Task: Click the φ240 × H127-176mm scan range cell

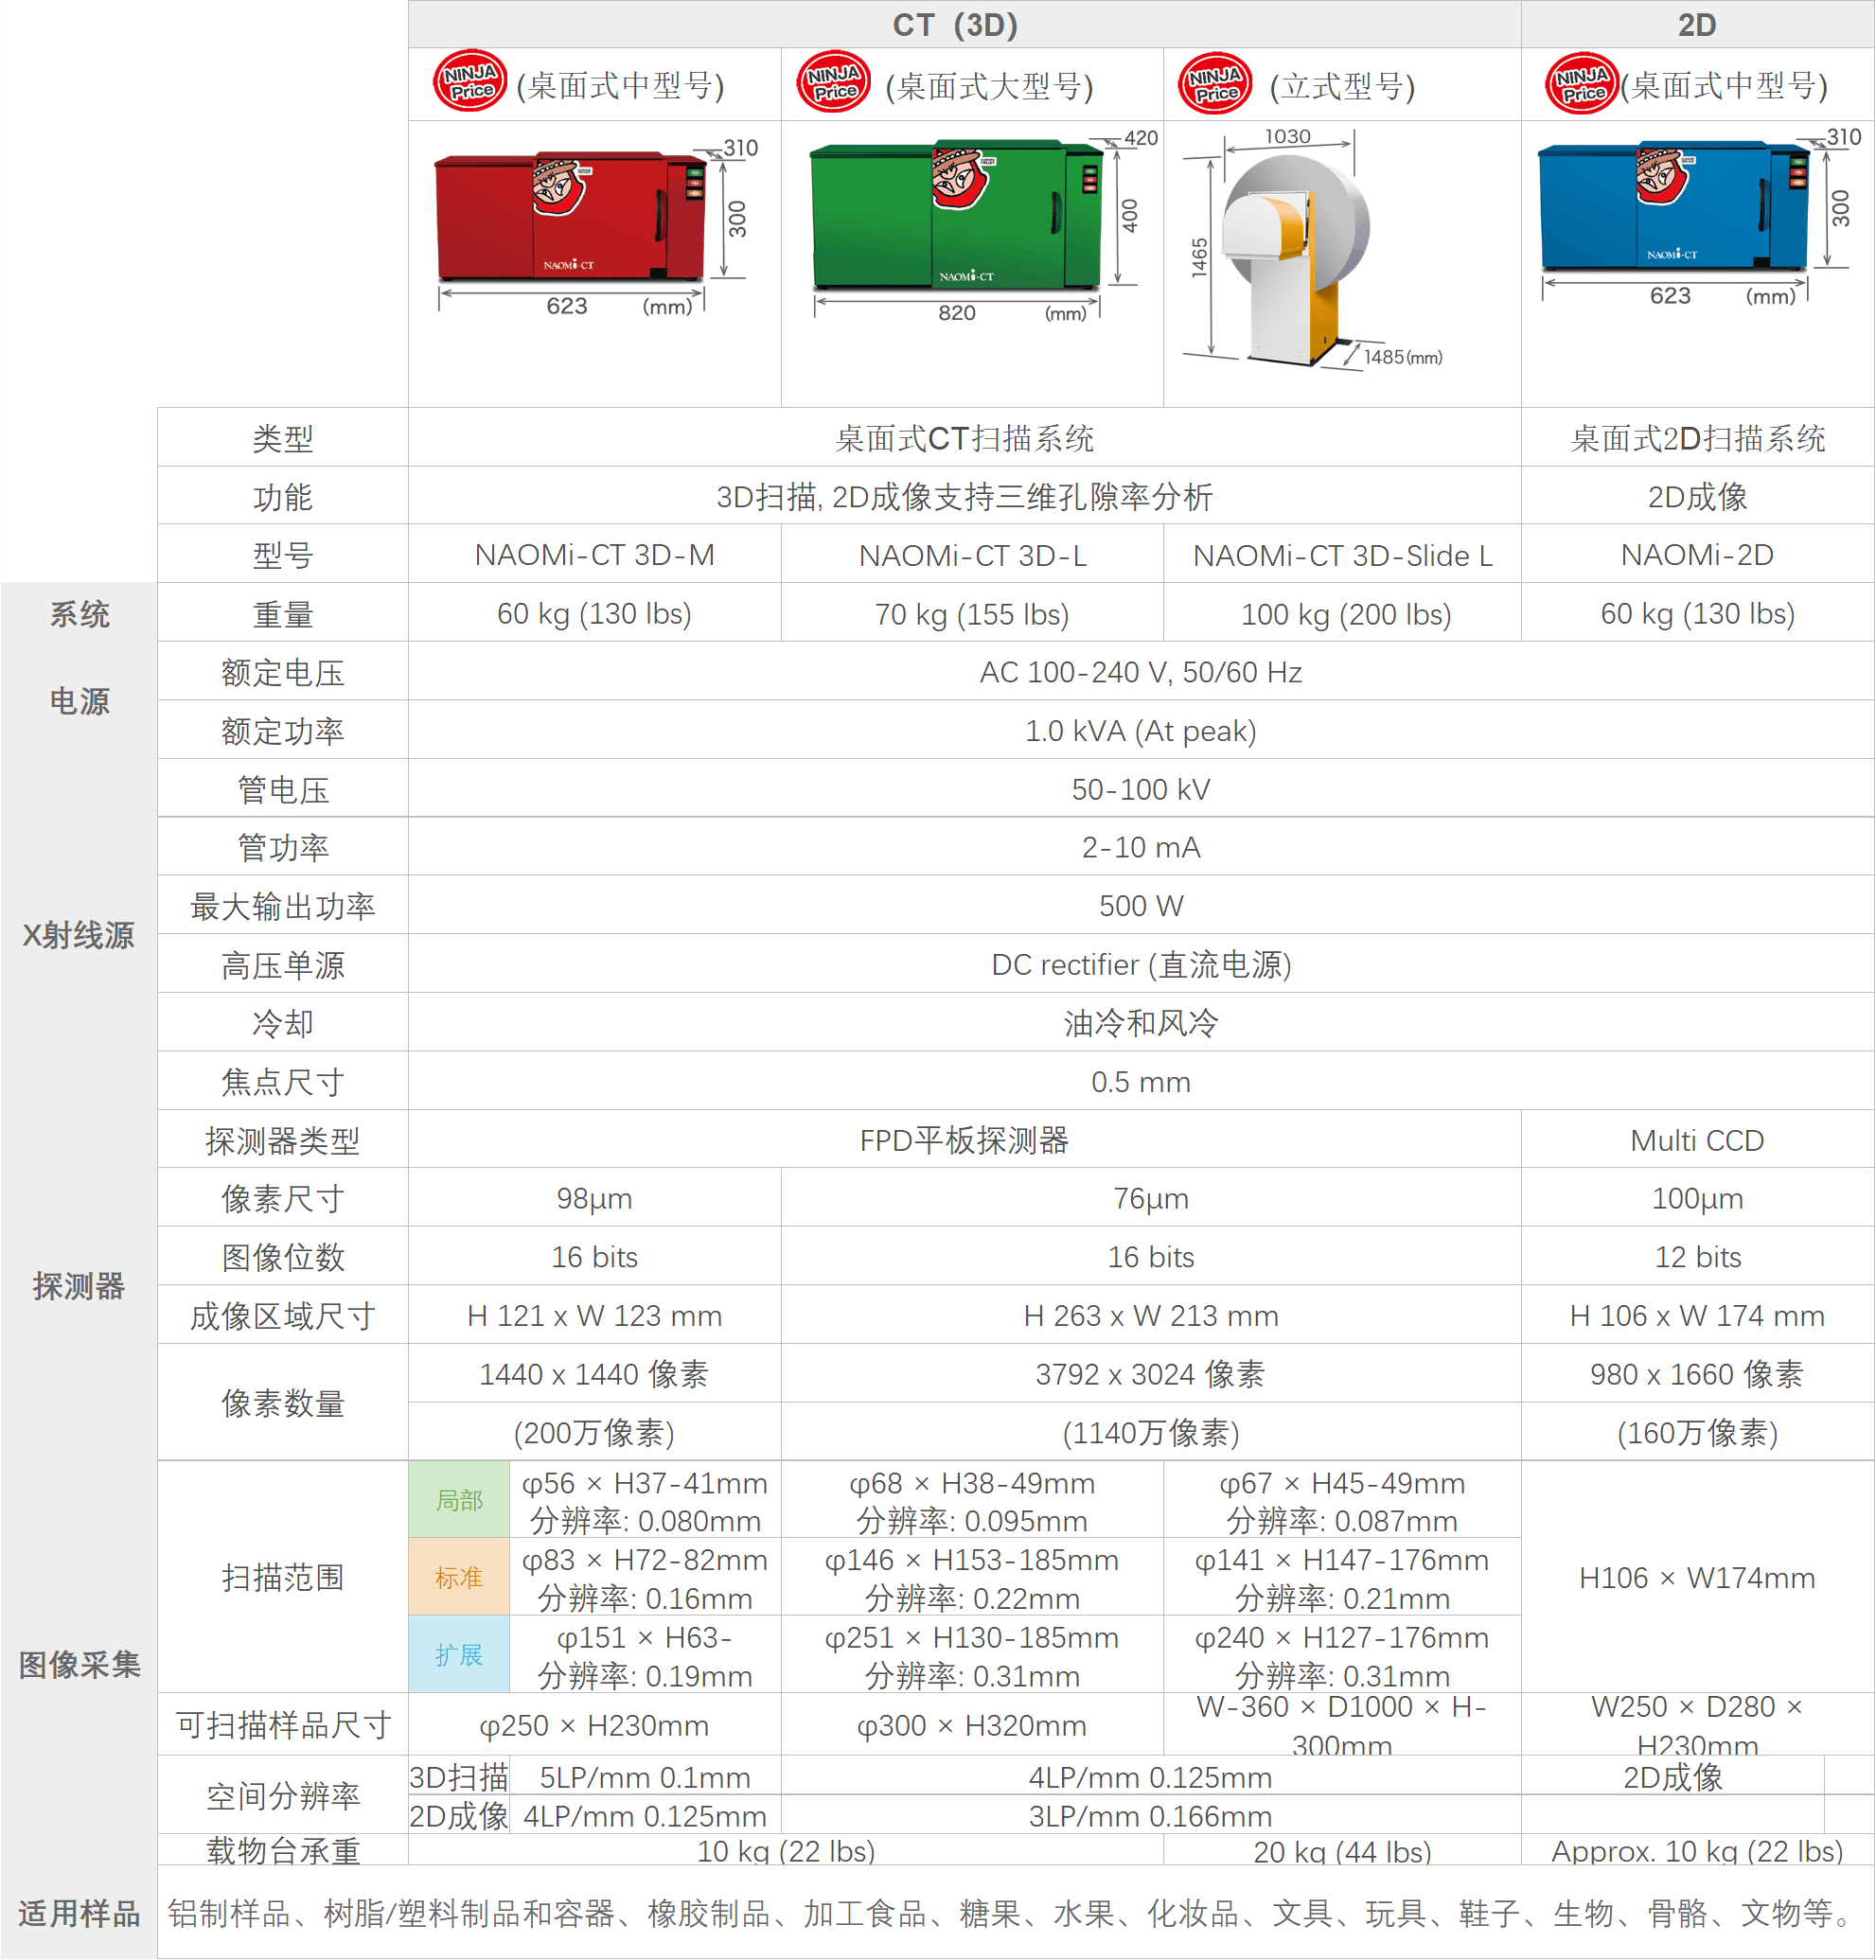Action: click(1342, 1655)
